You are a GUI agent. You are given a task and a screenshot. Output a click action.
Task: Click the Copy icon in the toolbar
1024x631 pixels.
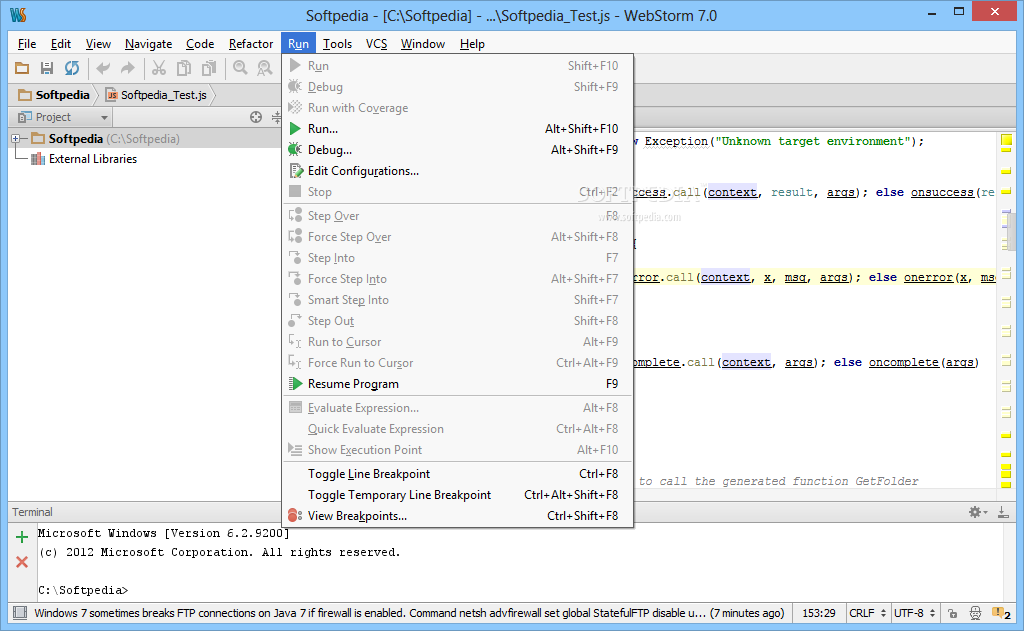point(184,68)
